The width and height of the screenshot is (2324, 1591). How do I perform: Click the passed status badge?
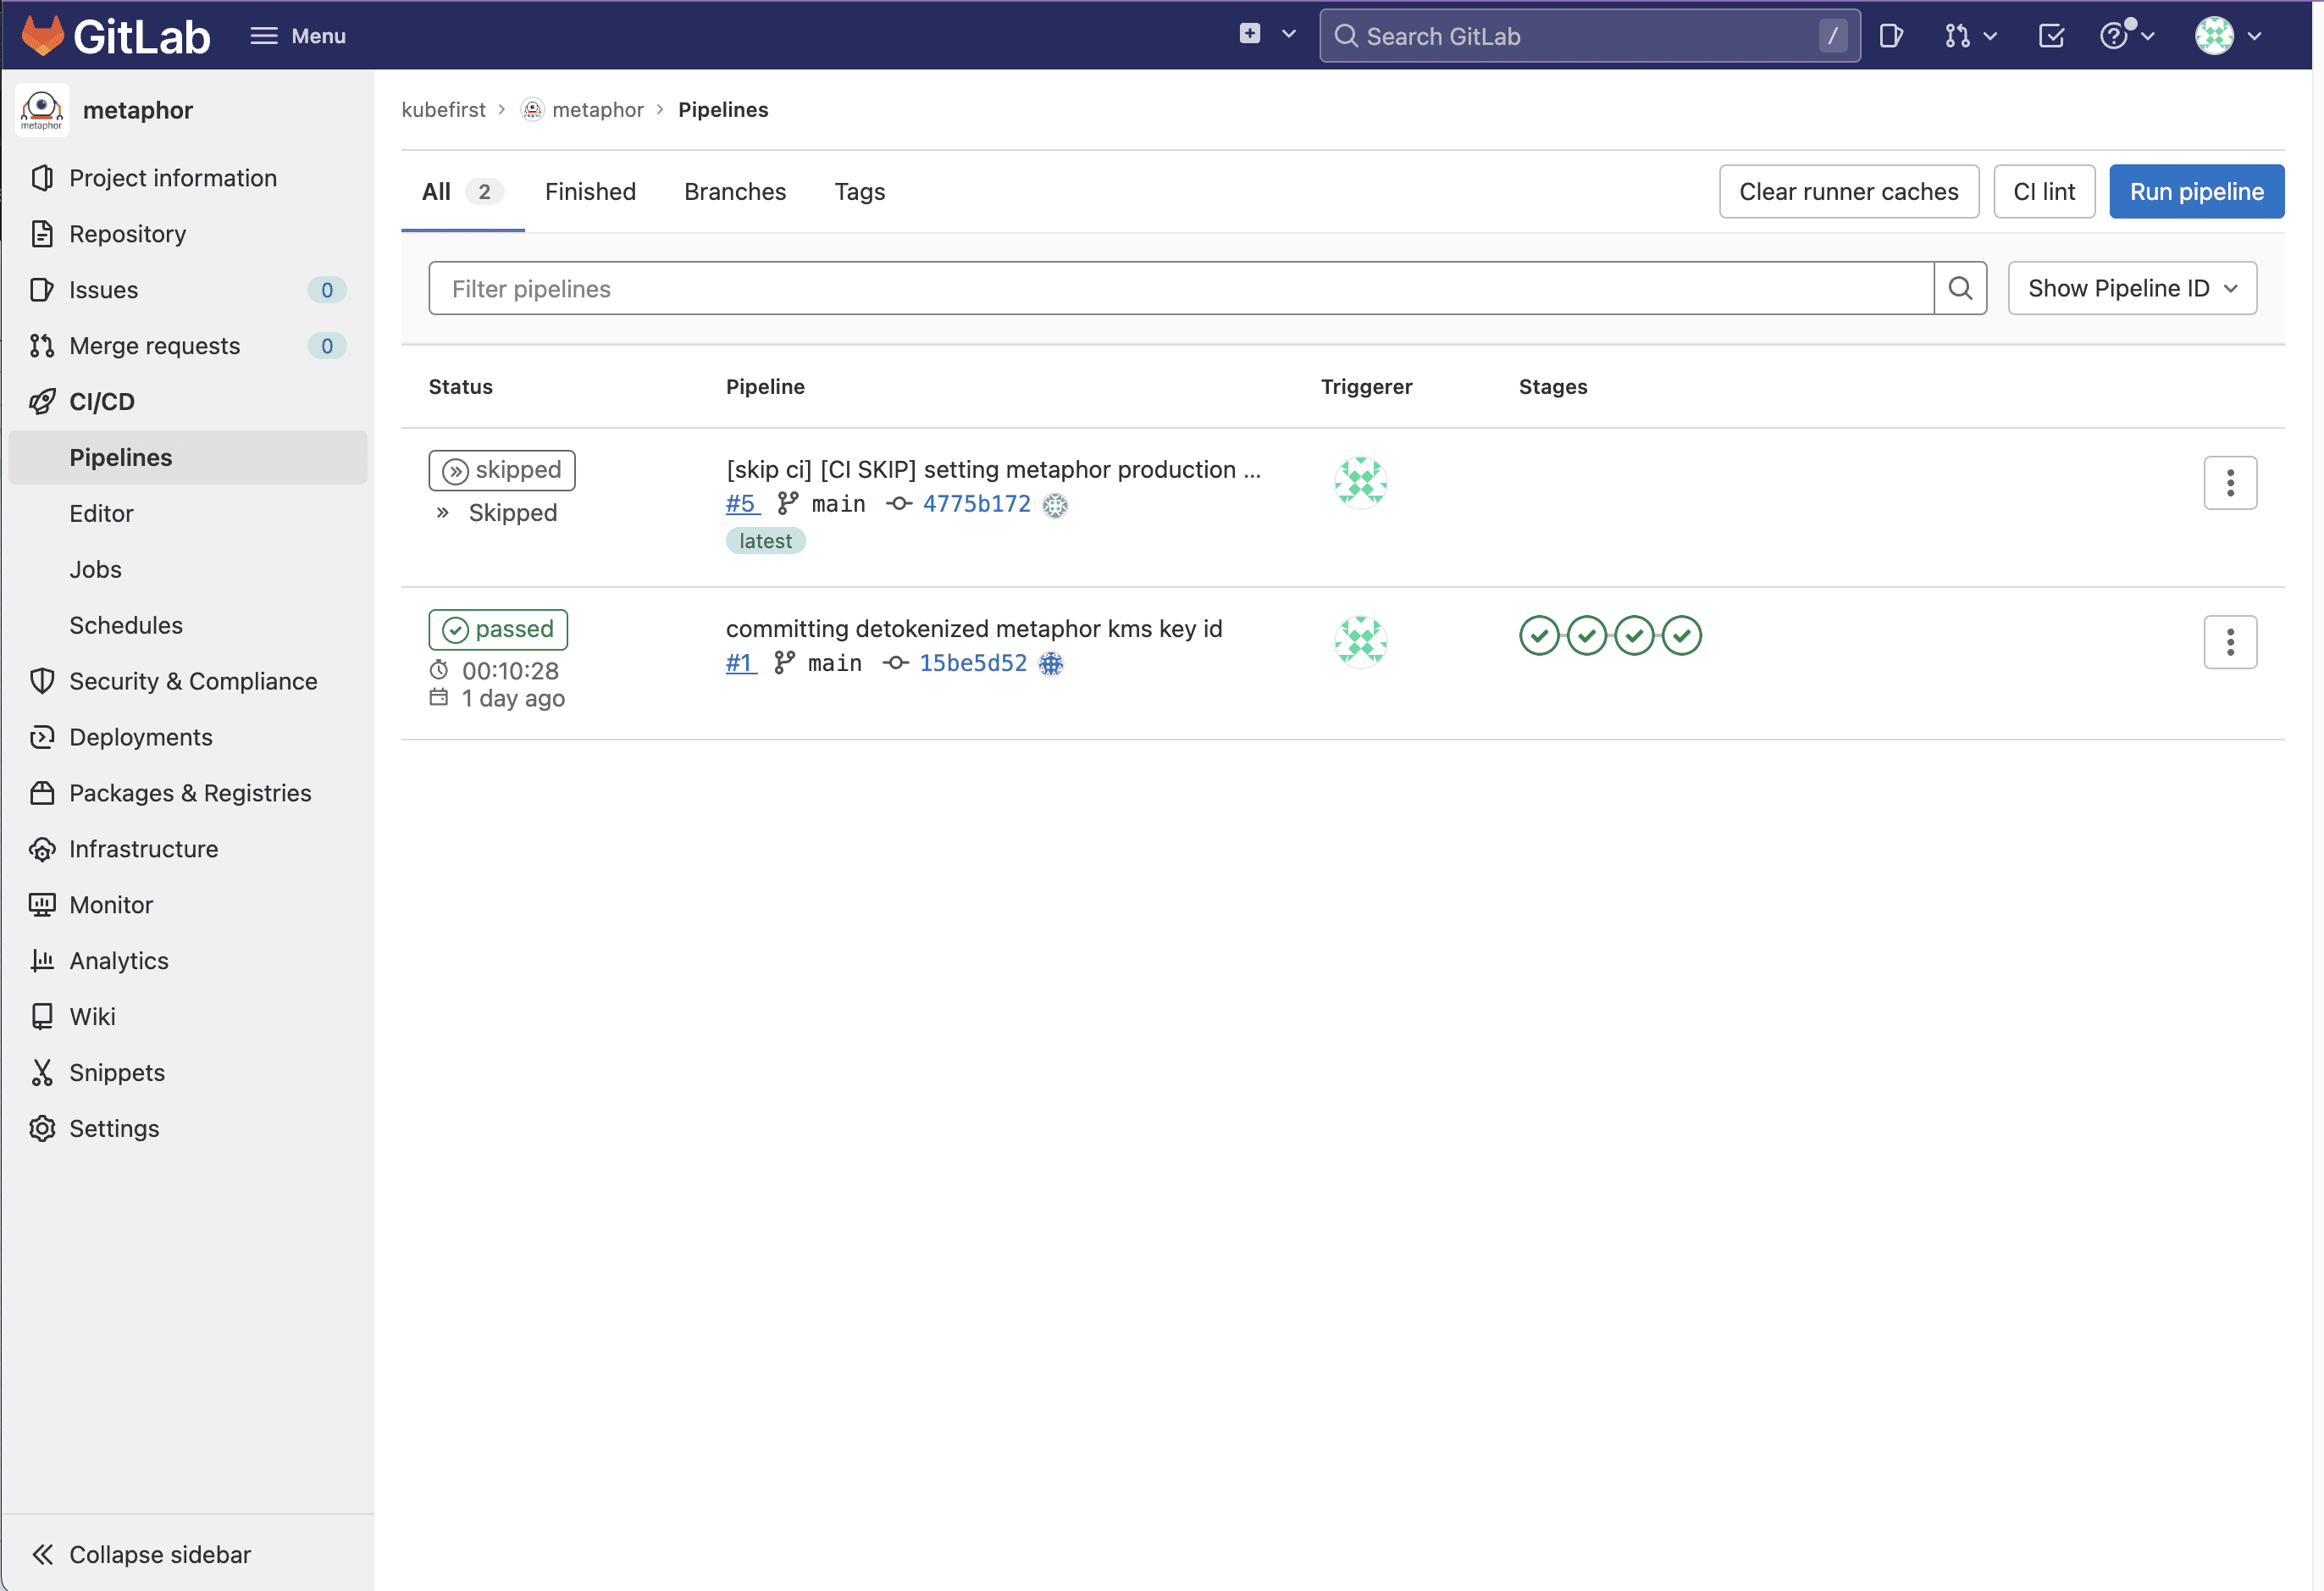click(x=498, y=630)
